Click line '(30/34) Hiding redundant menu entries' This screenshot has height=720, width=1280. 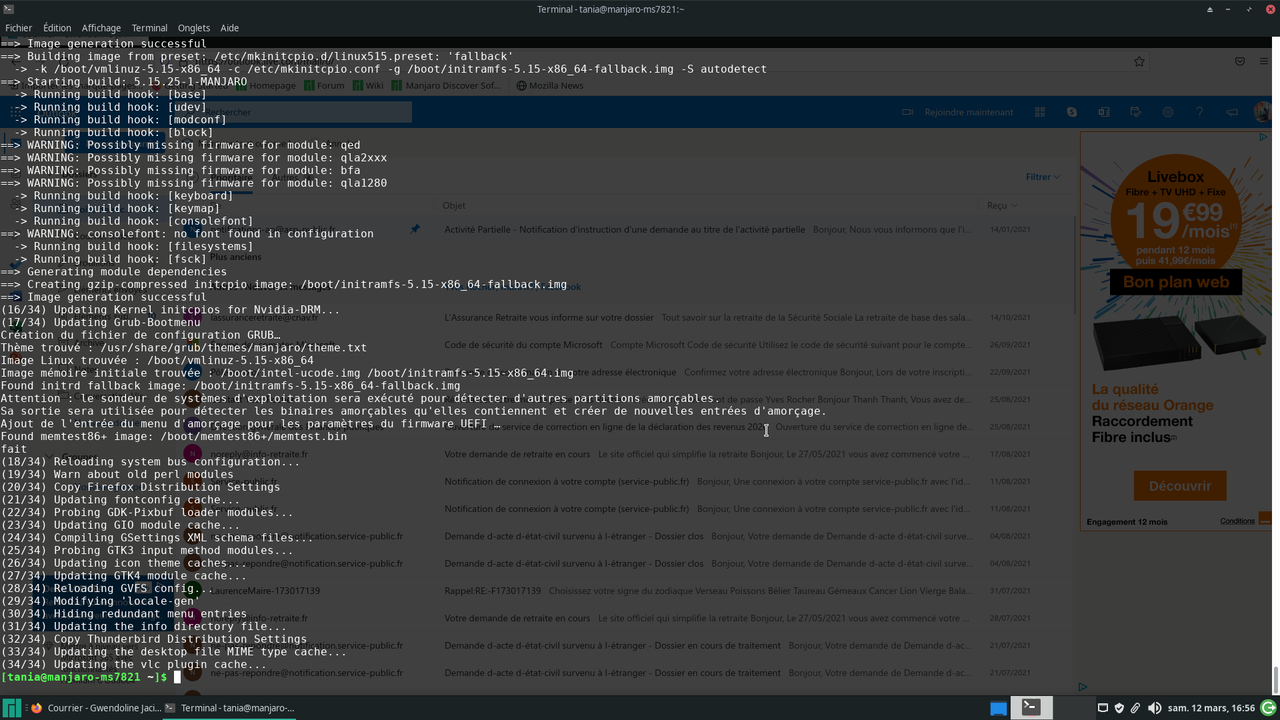pyautogui.click(x=124, y=614)
